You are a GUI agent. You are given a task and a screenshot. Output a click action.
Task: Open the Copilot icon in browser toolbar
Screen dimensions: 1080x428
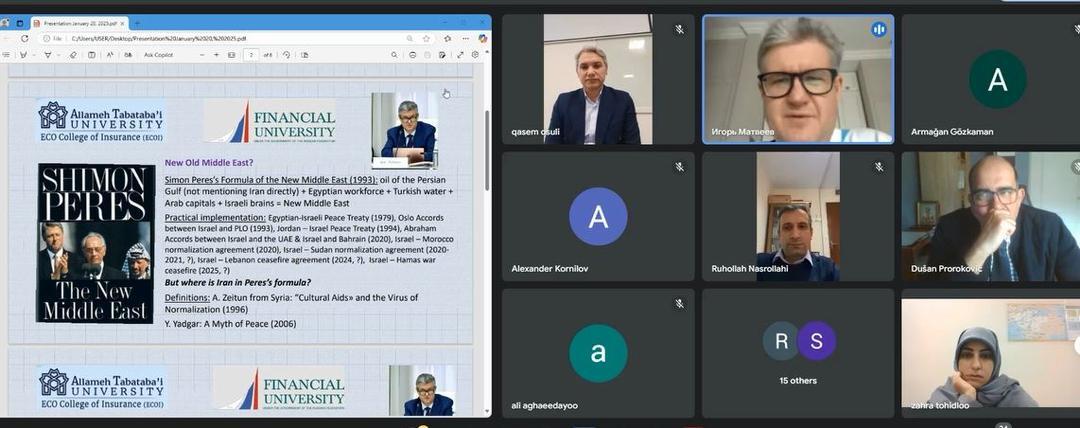pos(483,39)
